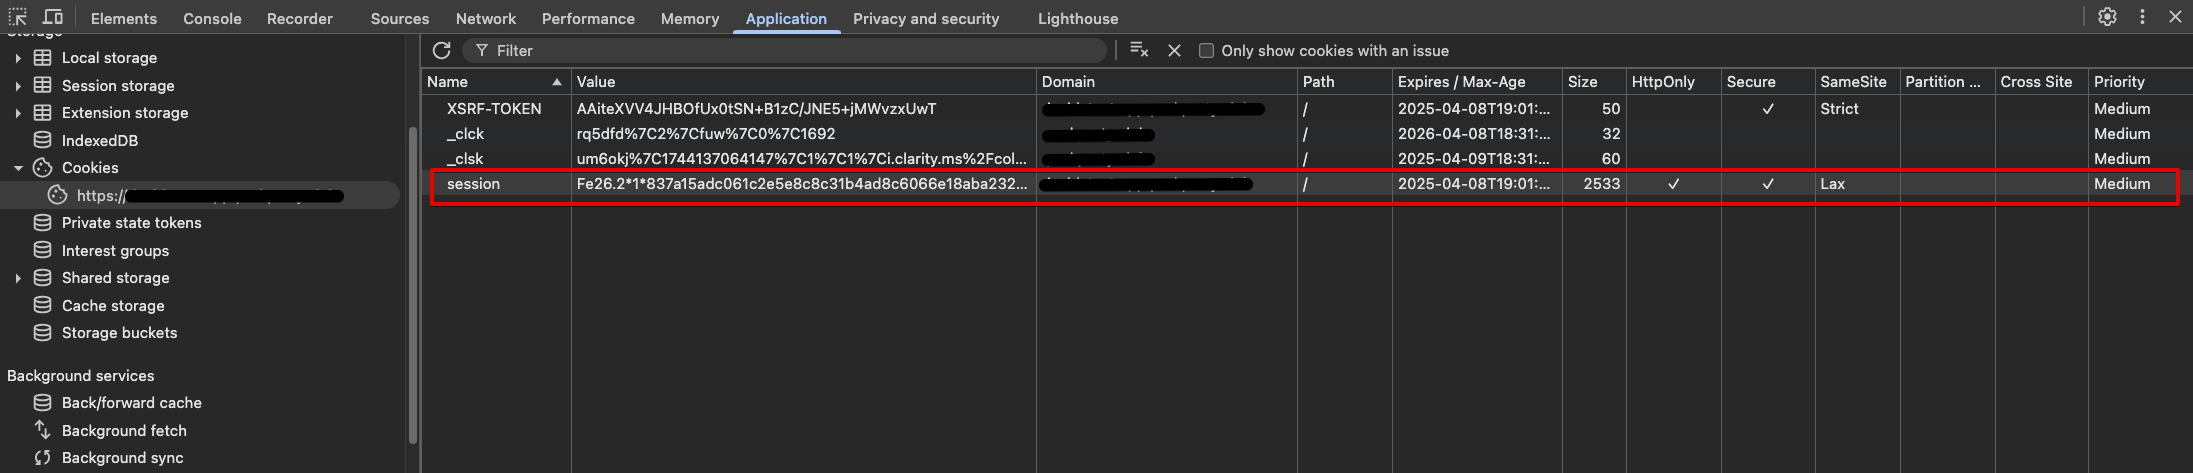This screenshot has width=2193, height=473.
Task: Click the Background sync icon
Action: (x=43, y=458)
